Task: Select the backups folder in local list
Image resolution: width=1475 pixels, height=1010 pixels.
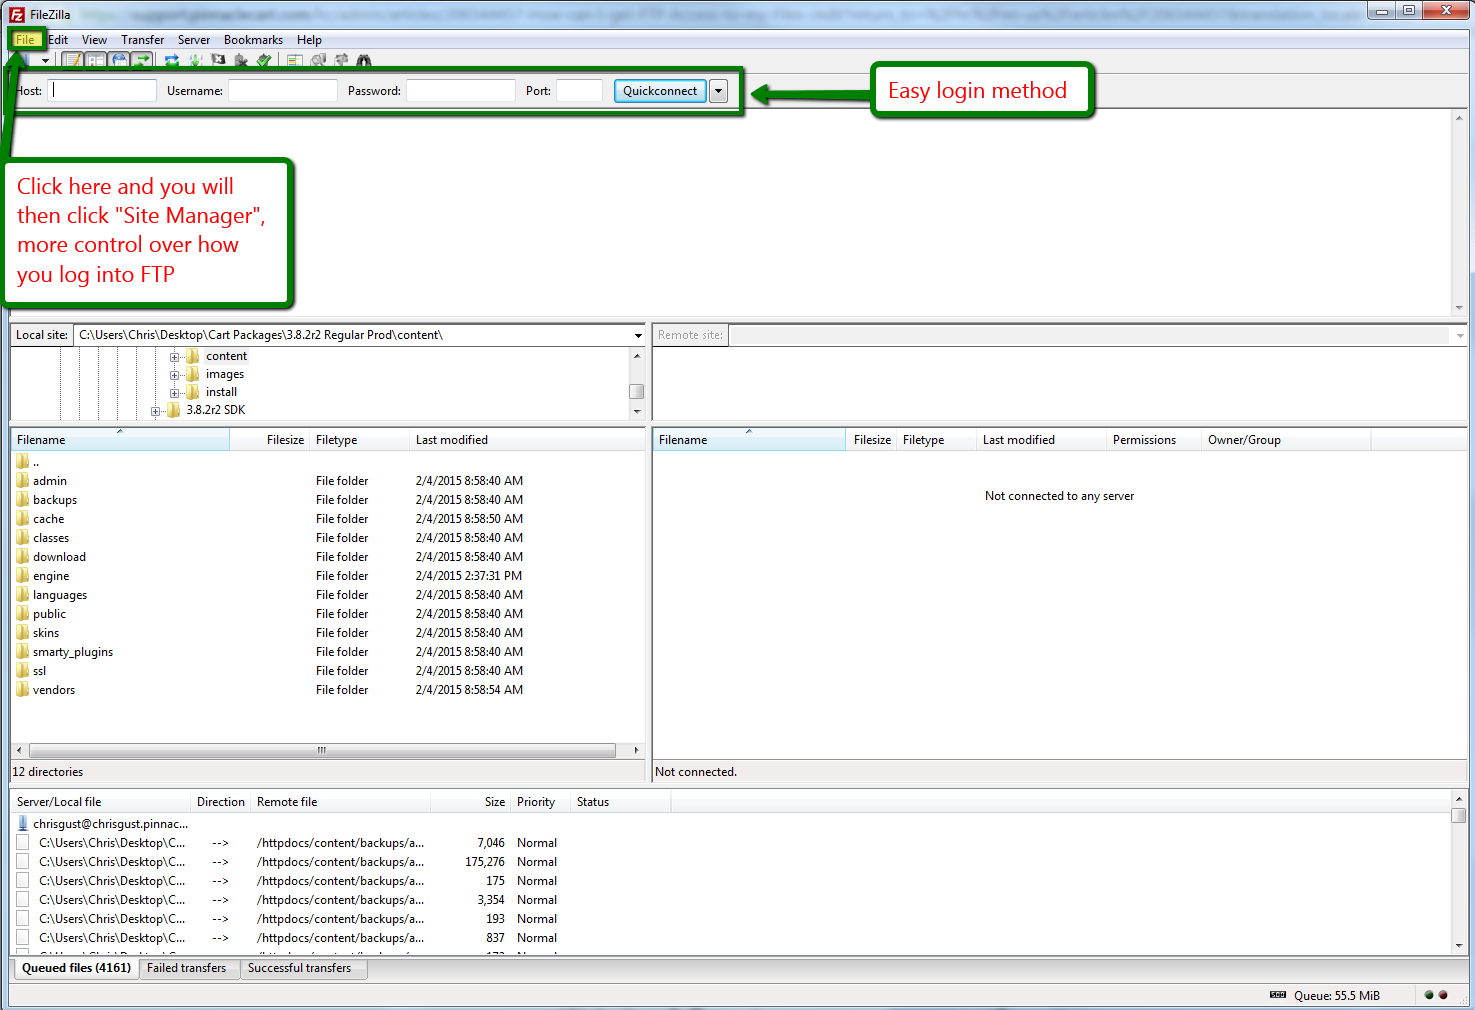Action: point(54,500)
